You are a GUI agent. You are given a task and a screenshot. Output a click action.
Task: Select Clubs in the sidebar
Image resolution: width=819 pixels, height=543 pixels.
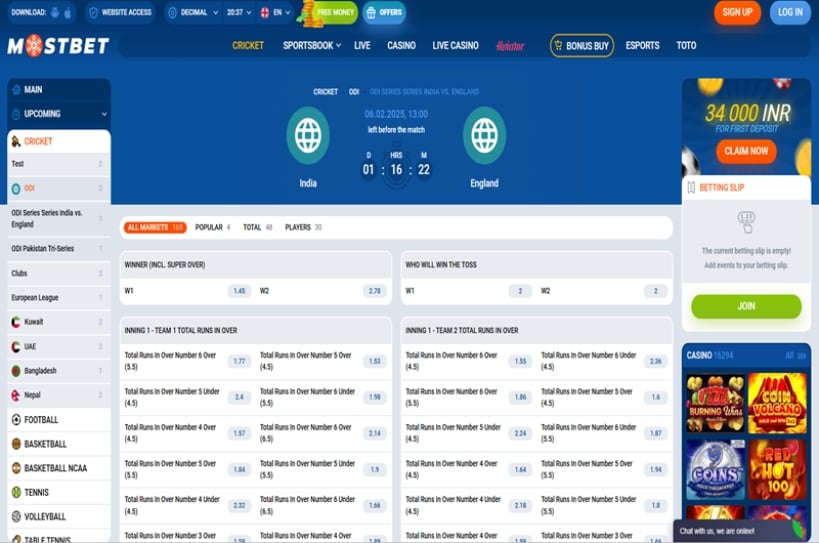click(59, 273)
